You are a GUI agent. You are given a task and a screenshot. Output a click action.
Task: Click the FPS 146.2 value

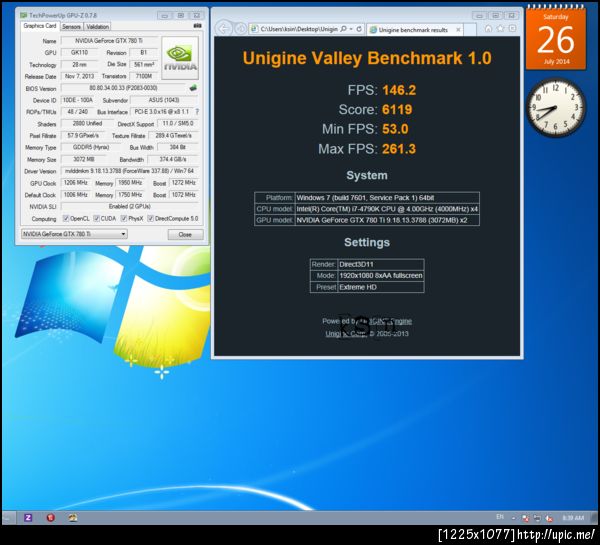click(399, 90)
